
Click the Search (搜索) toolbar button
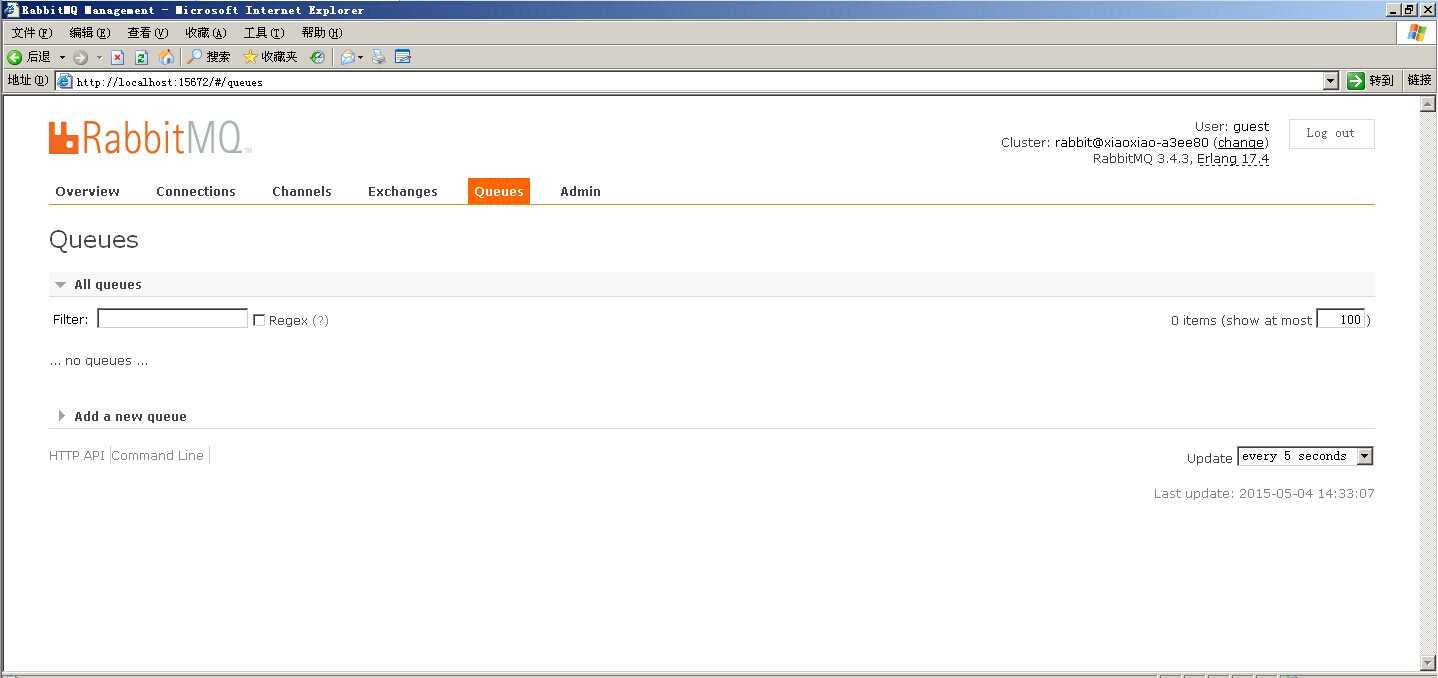(x=209, y=57)
